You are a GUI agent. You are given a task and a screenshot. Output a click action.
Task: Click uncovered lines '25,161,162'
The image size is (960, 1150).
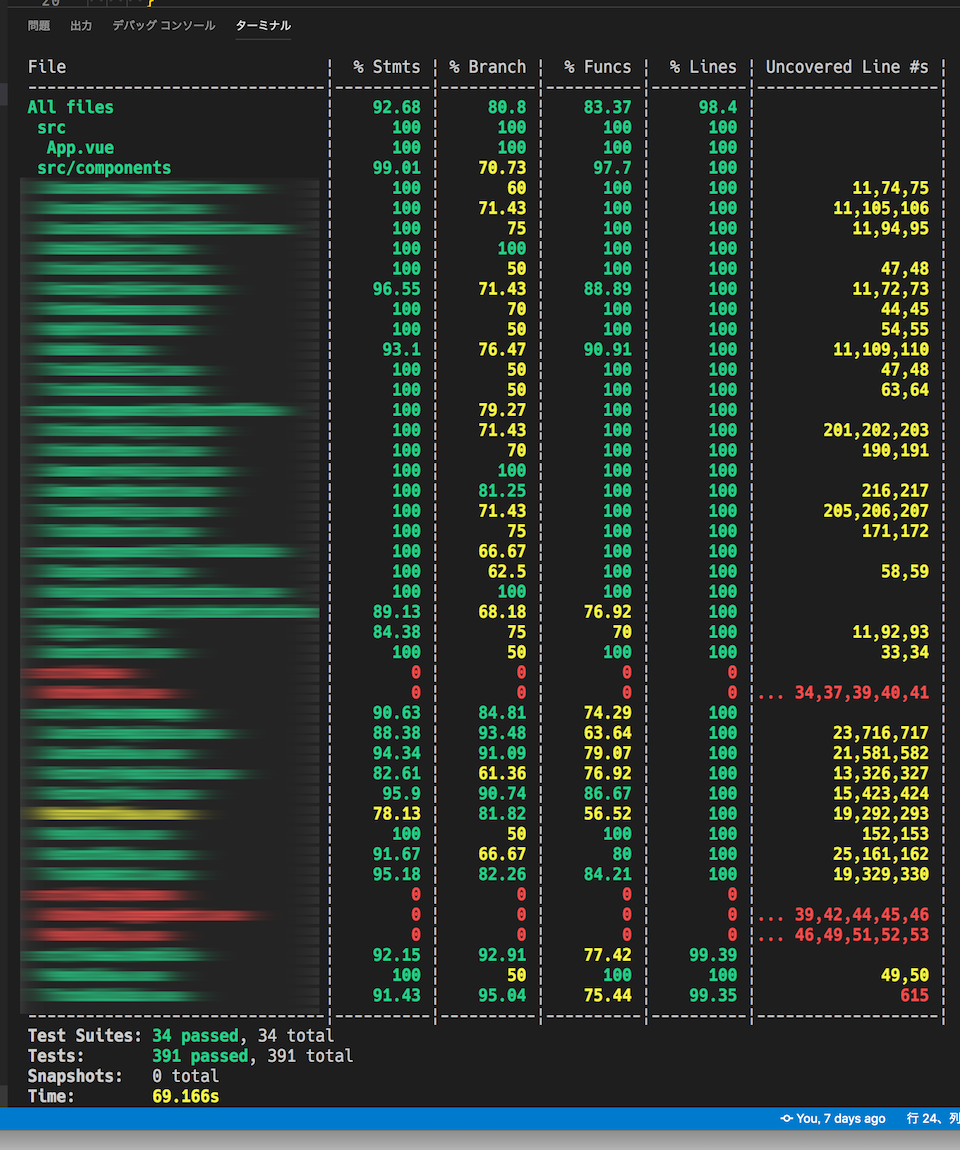[881, 854]
